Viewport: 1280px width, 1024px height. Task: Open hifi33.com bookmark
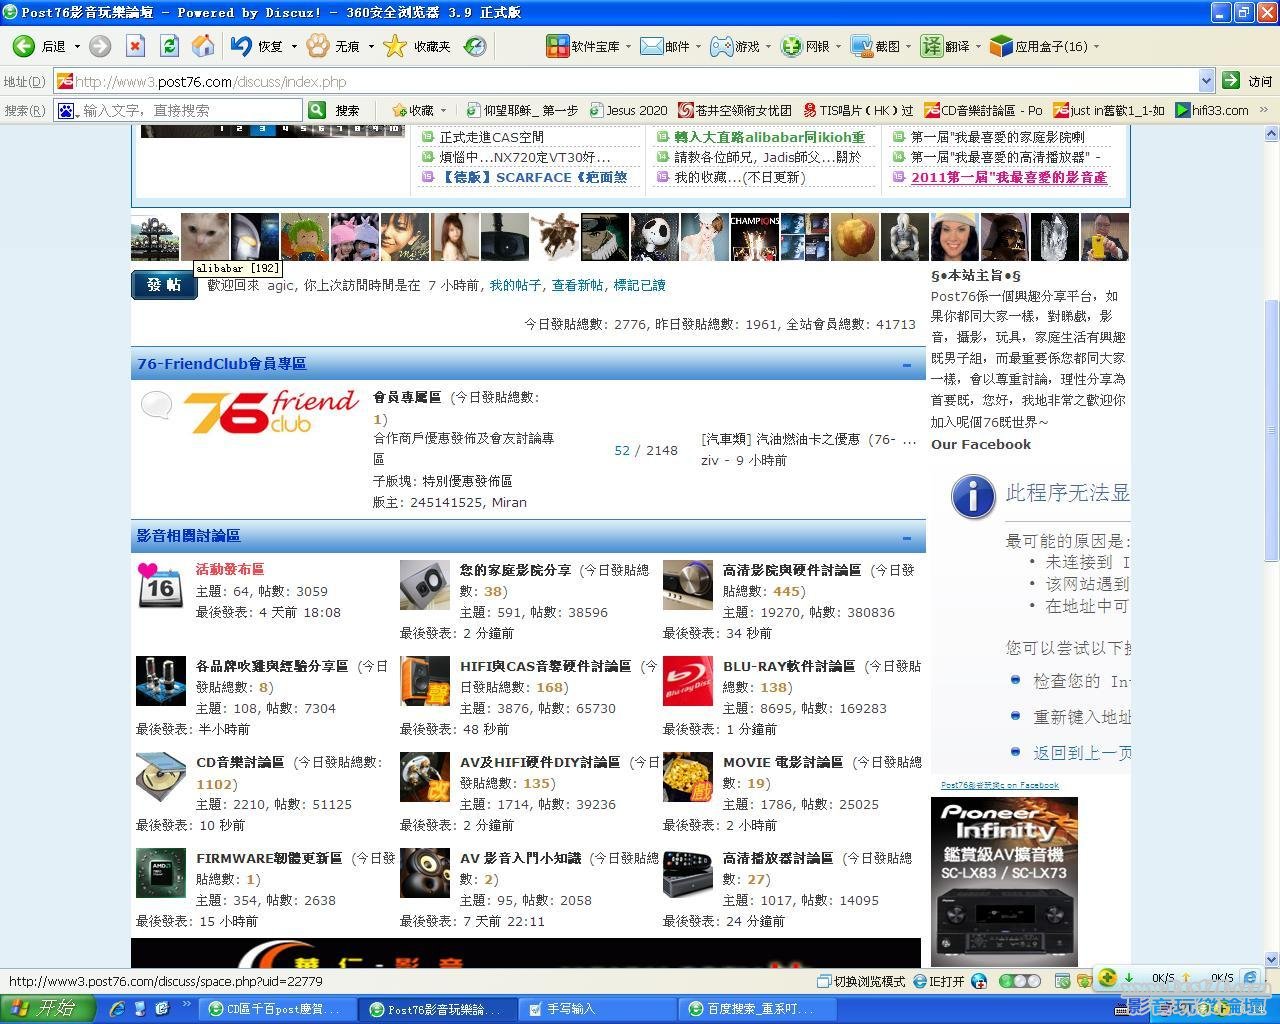coord(1212,110)
